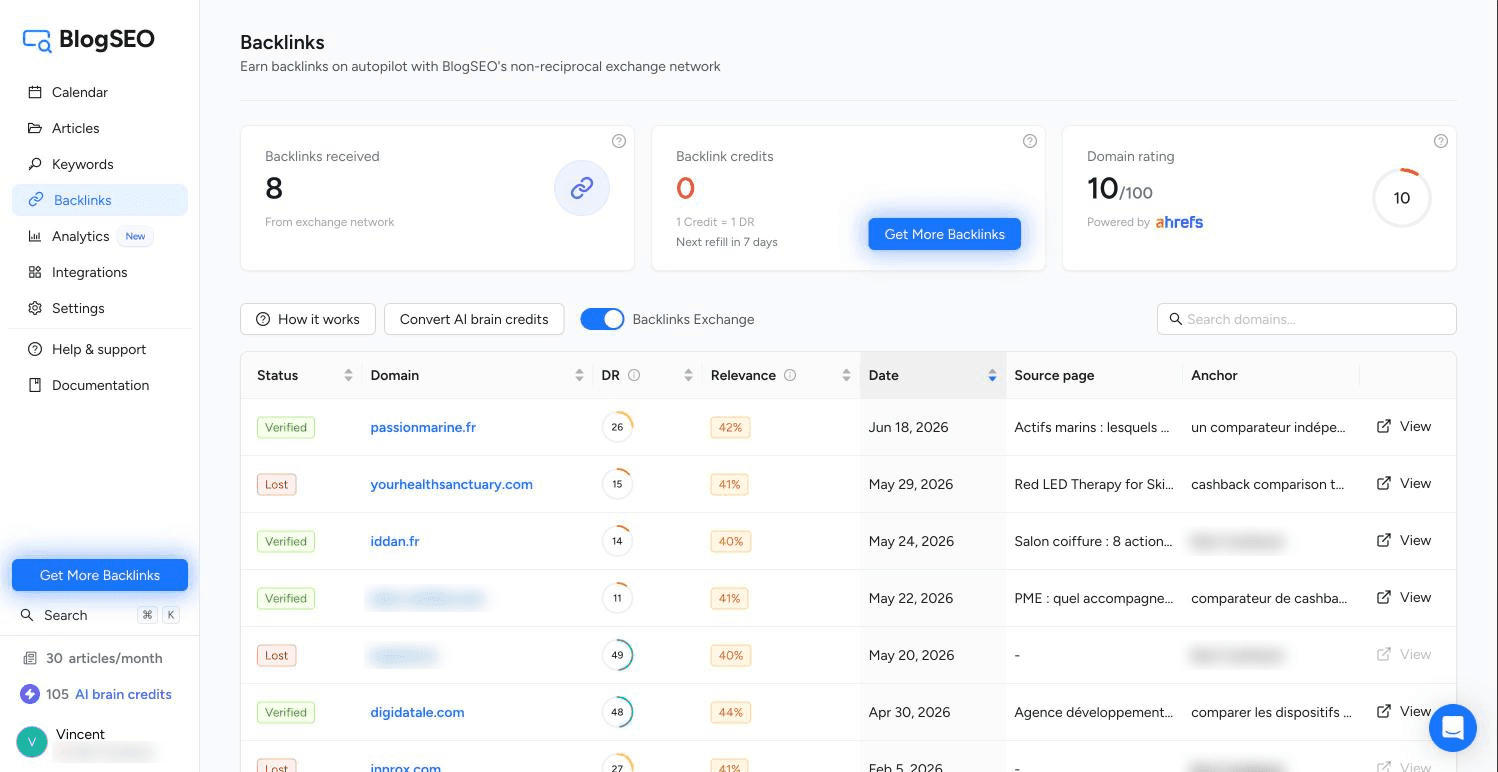The height and width of the screenshot is (772, 1498).
Task: Click the external link icon for iddan.fr row
Action: click(1384, 541)
